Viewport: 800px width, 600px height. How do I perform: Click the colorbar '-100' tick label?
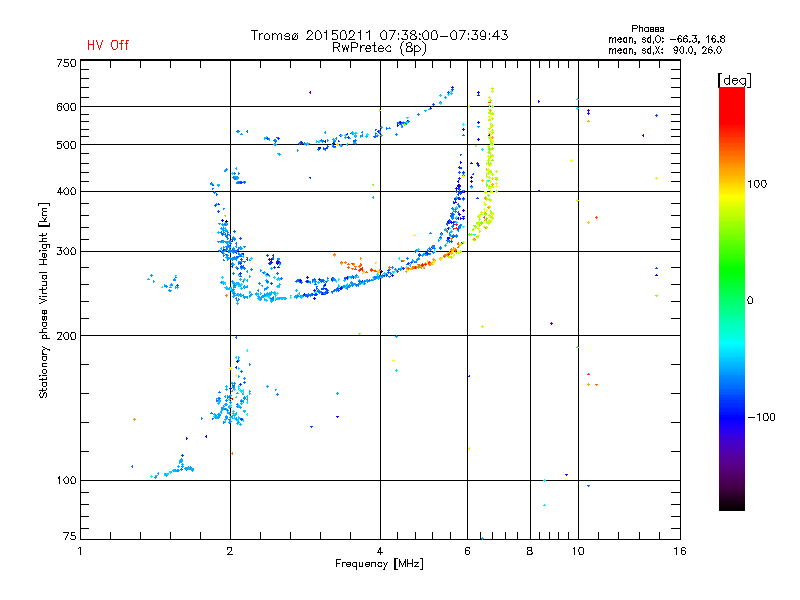(x=761, y=417)
